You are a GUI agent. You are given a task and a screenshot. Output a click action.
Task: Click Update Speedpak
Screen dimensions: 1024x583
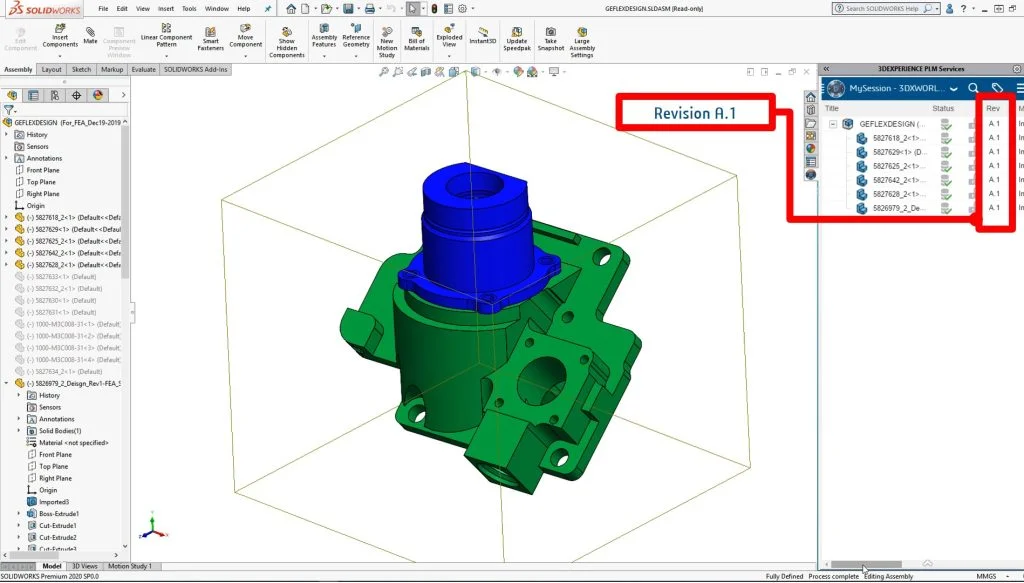tap(517, 40)
